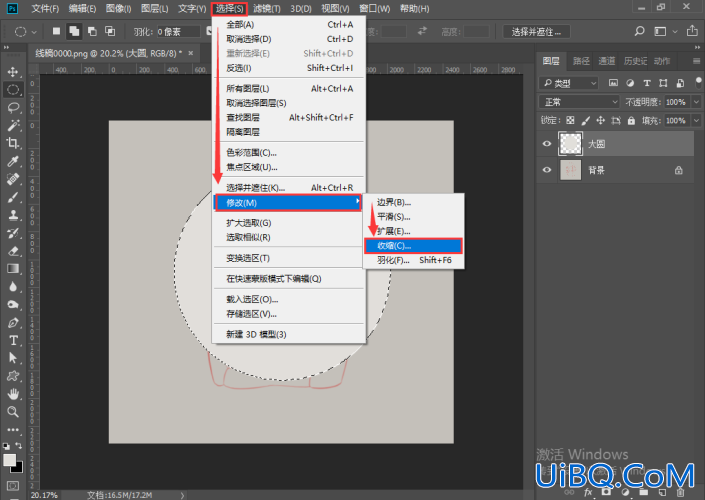Open the layer filter 类型 dropdown
This screenshot has height=500, width=705.
569,83
